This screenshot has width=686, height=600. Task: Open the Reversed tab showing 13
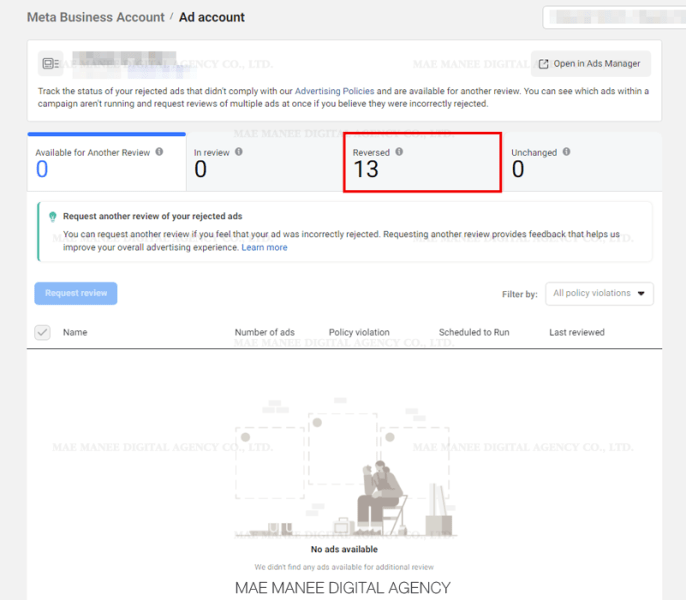tap(421, 162)
